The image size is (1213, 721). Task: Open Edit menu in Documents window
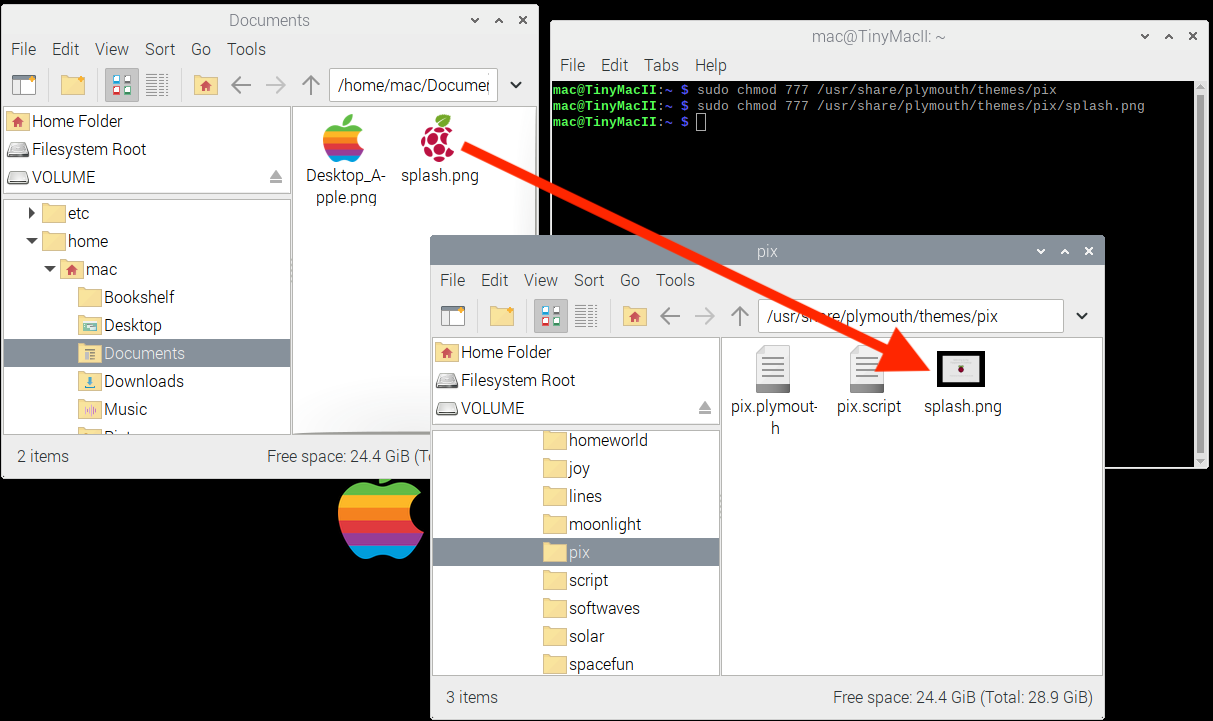pos(66,49)
